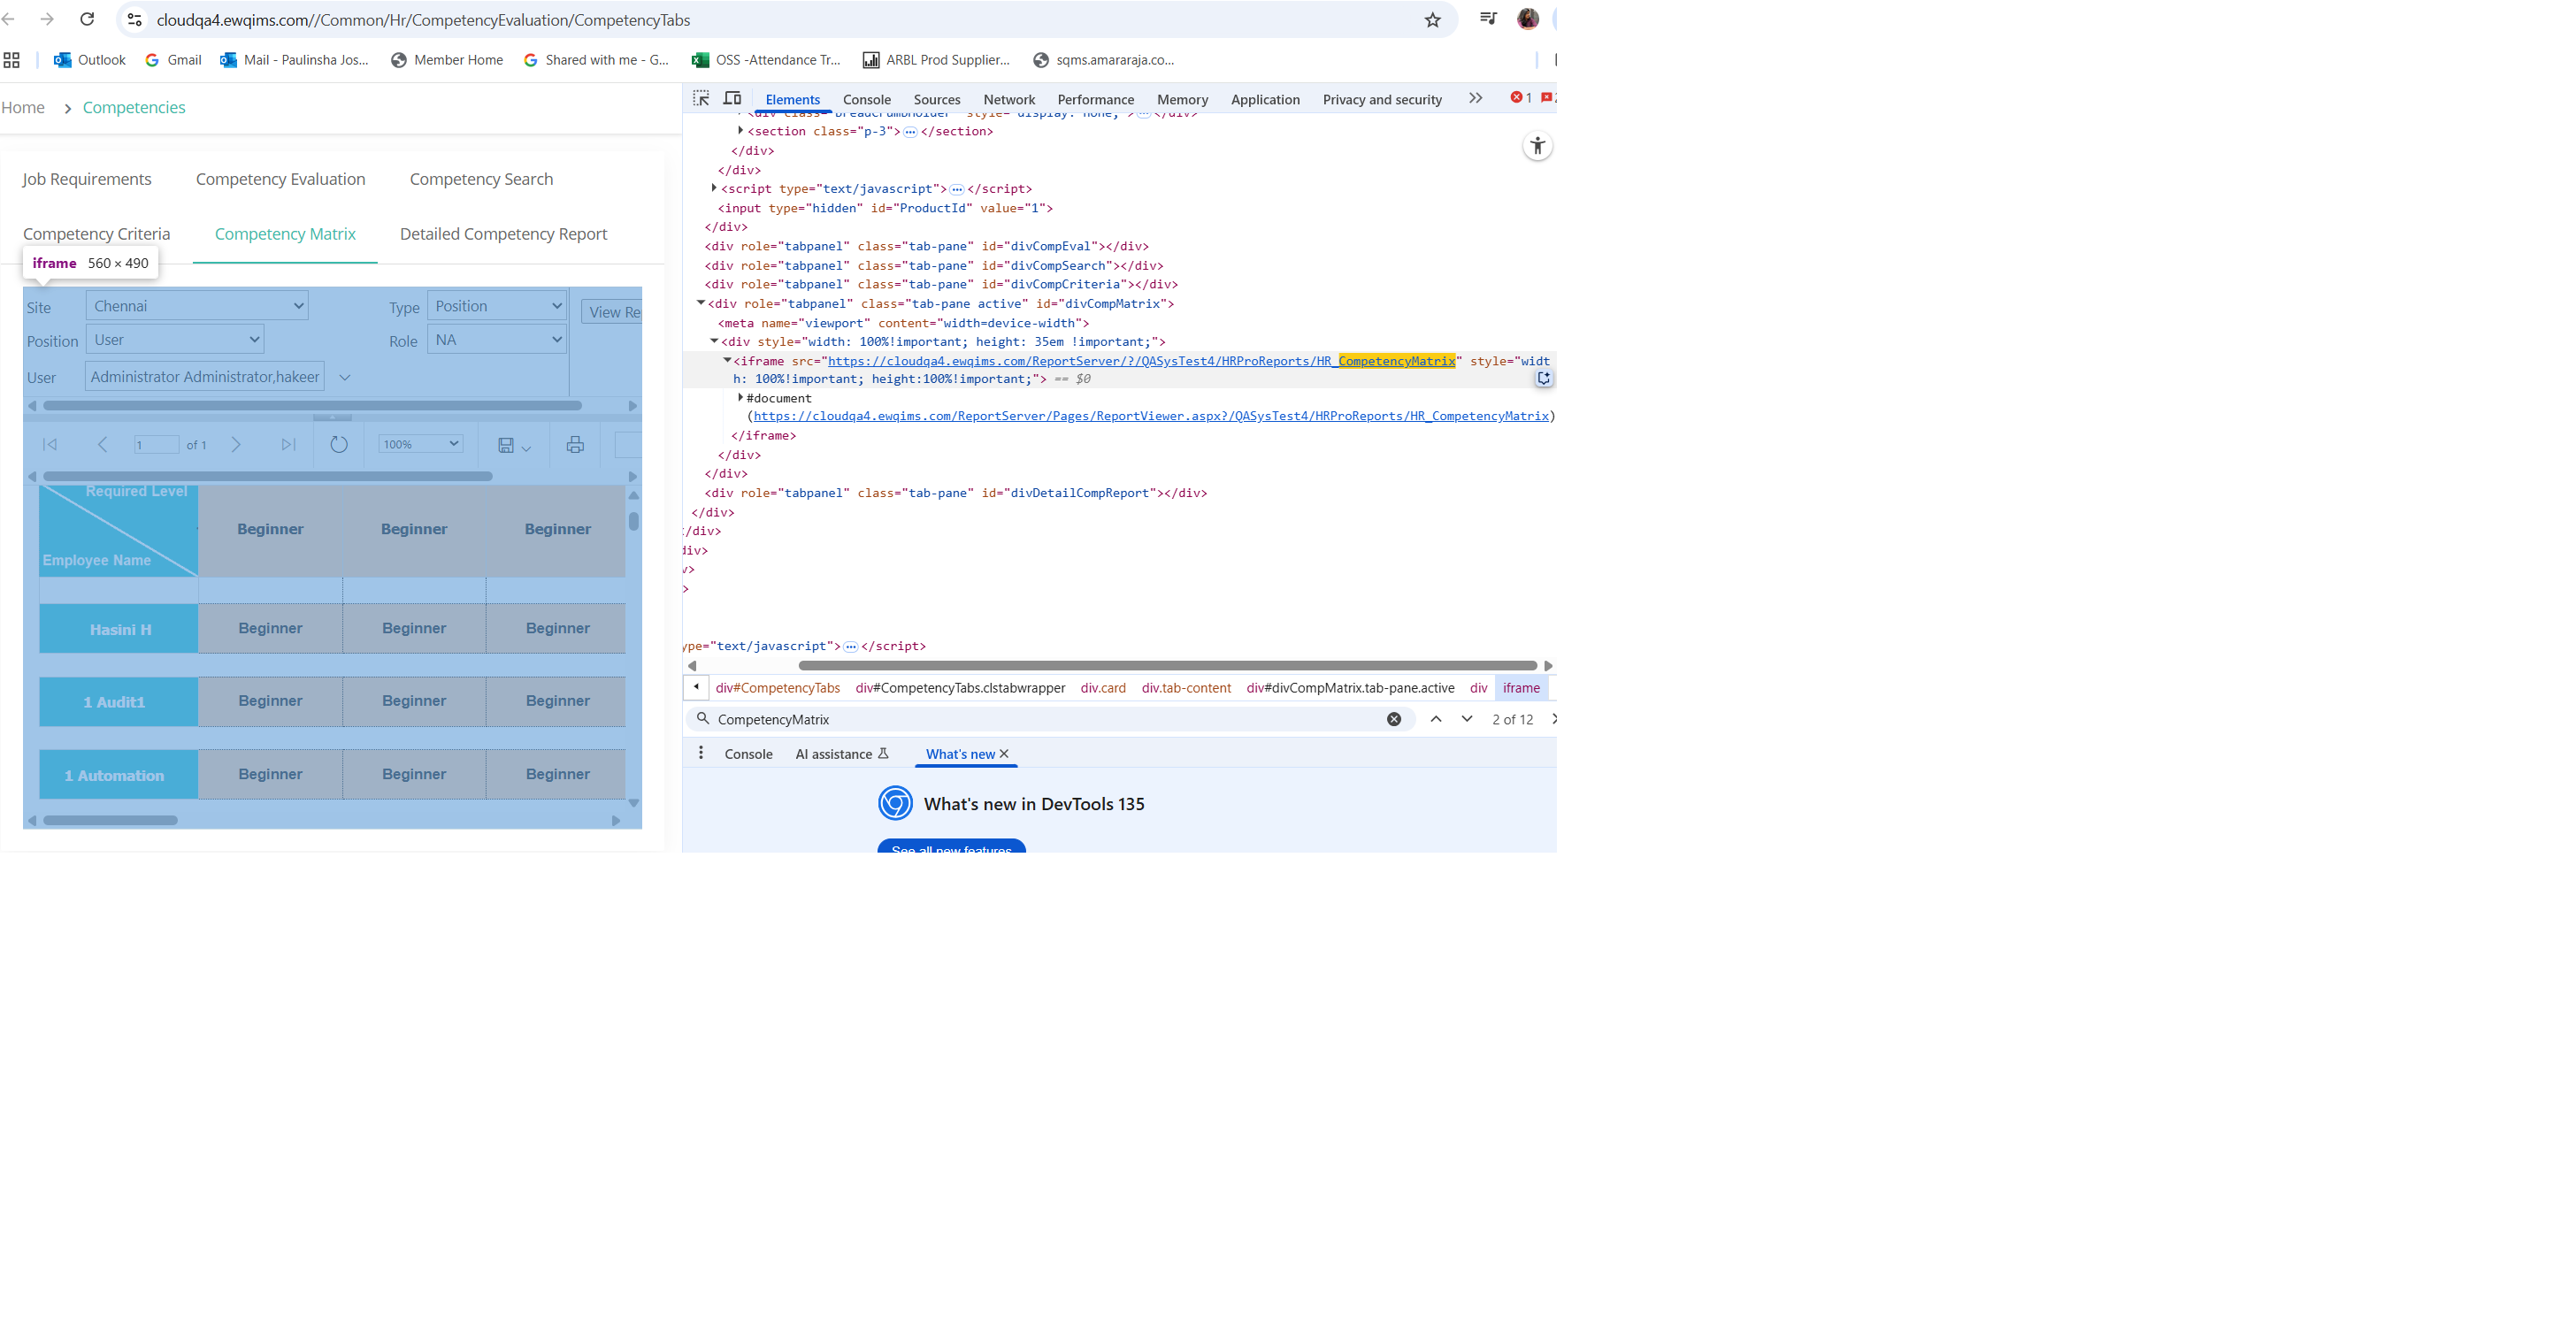The height and width of the screenshot is (1332, 2576).
Task: Open the drawer three-dot menu beside Console
Action: (x=700, y=753)
